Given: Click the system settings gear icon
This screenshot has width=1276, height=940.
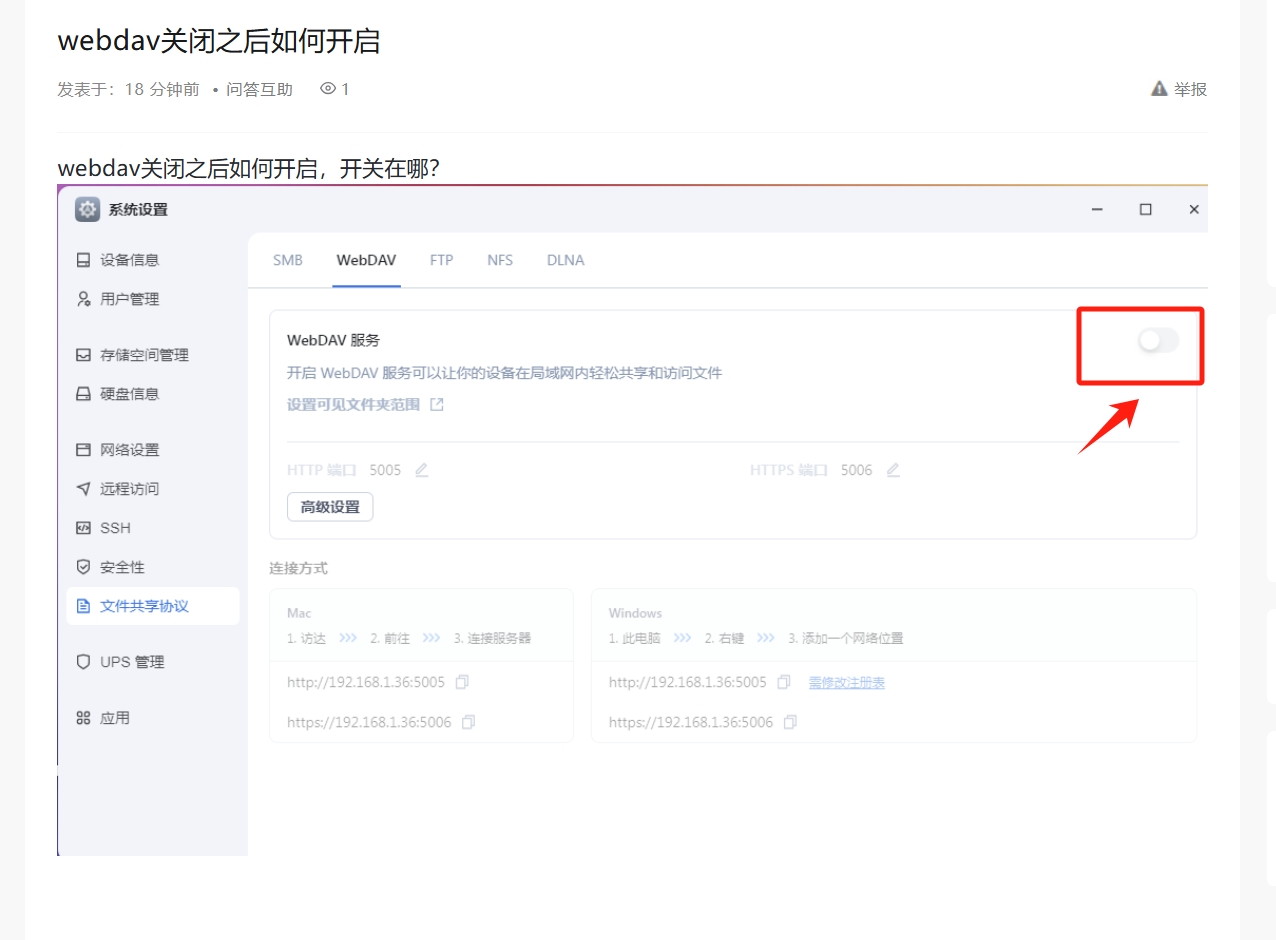Looking at the screenshot, I should [88, 210].
